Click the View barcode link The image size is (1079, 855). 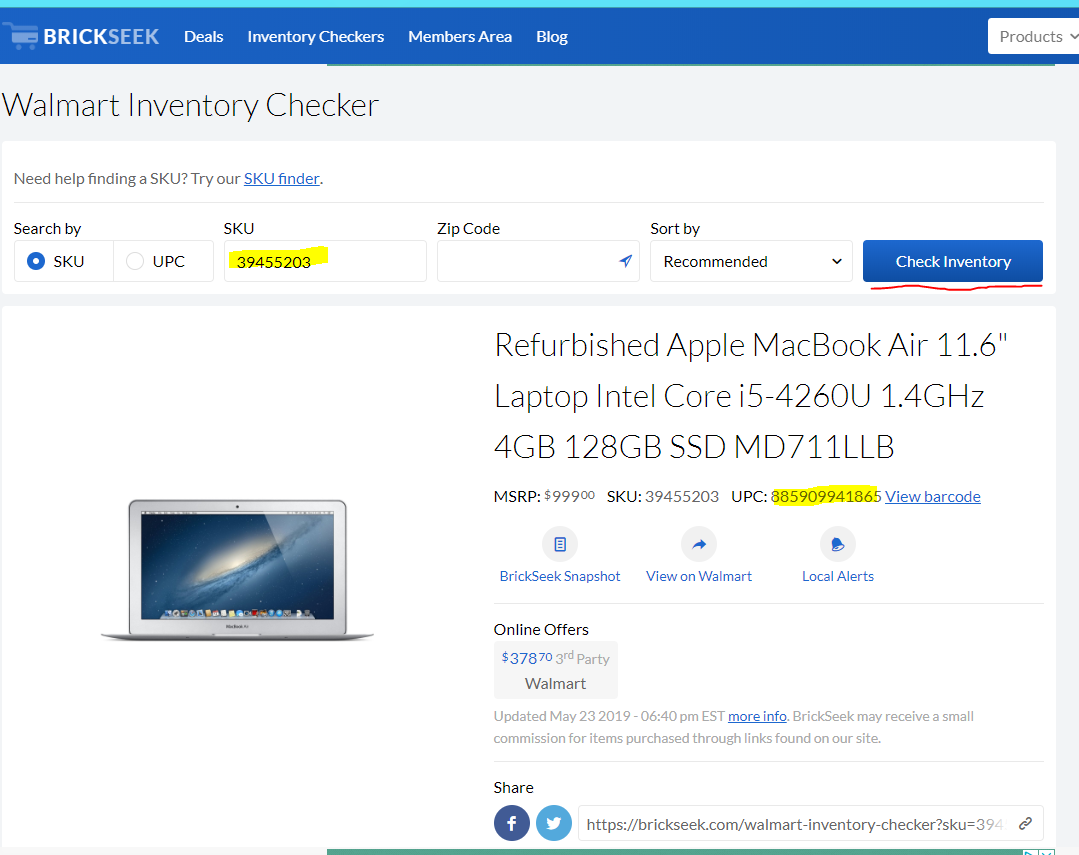point(932,496)
